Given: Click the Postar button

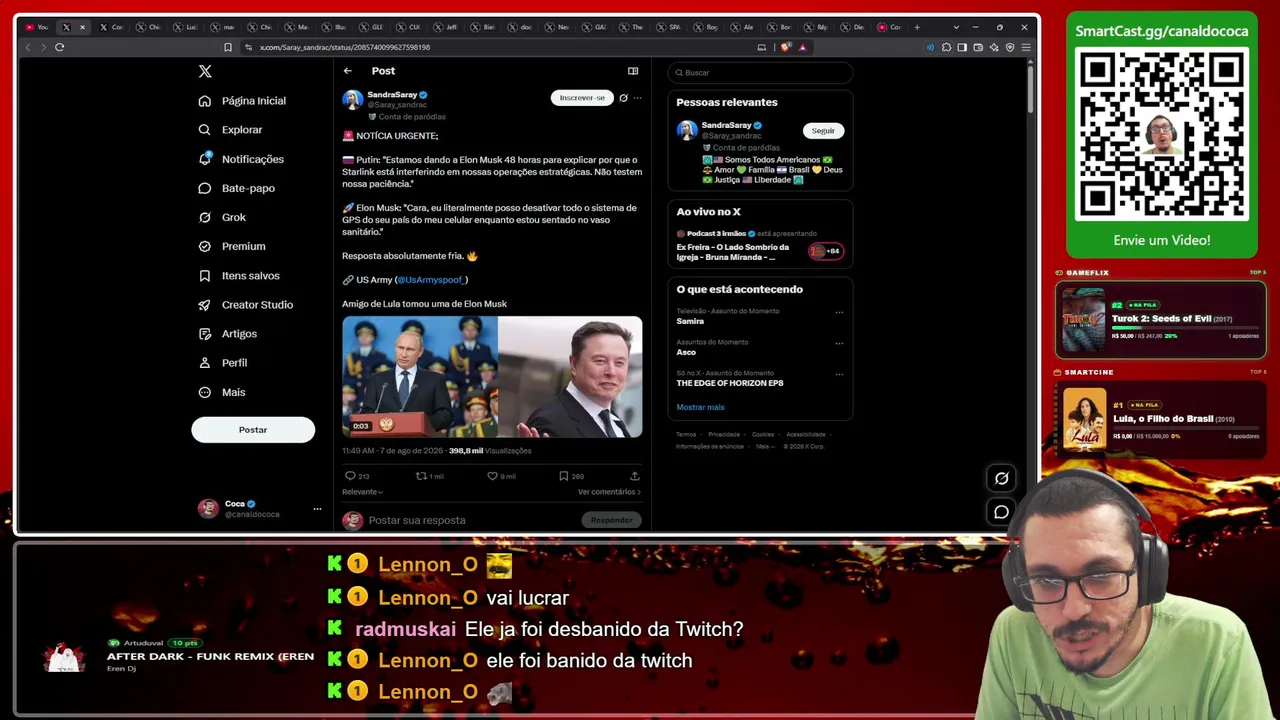Looking at the screenshot, I should (253, 430).
